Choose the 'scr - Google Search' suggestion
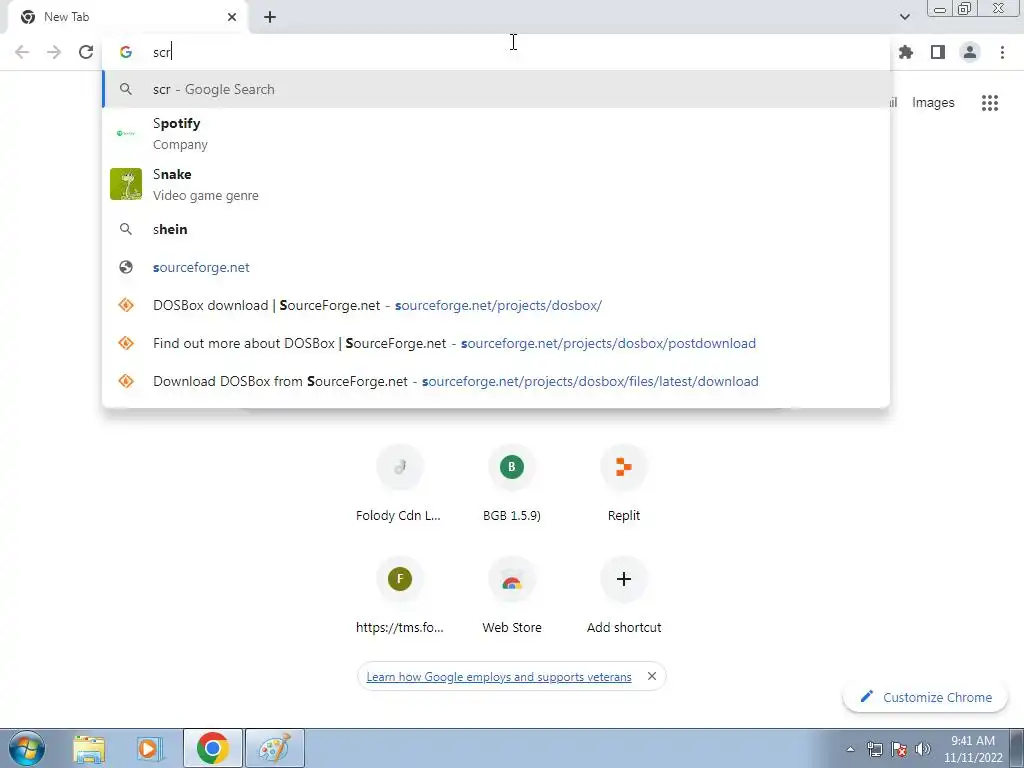 click(x=496, y=89)
